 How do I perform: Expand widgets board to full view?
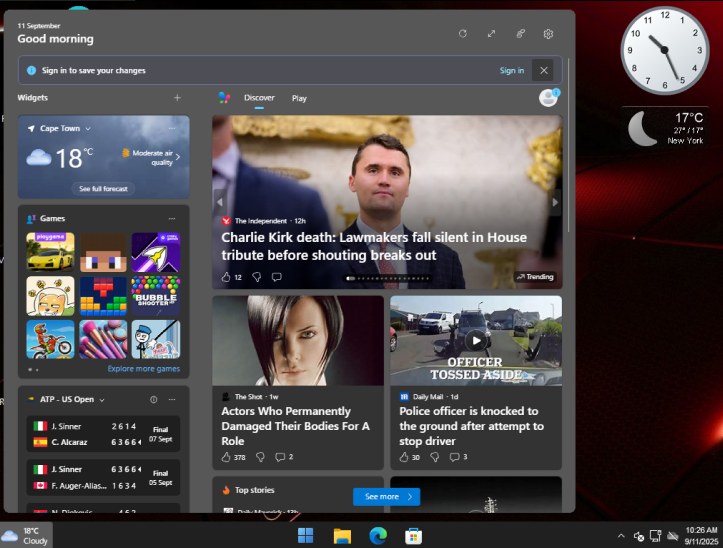pos(492,34)
